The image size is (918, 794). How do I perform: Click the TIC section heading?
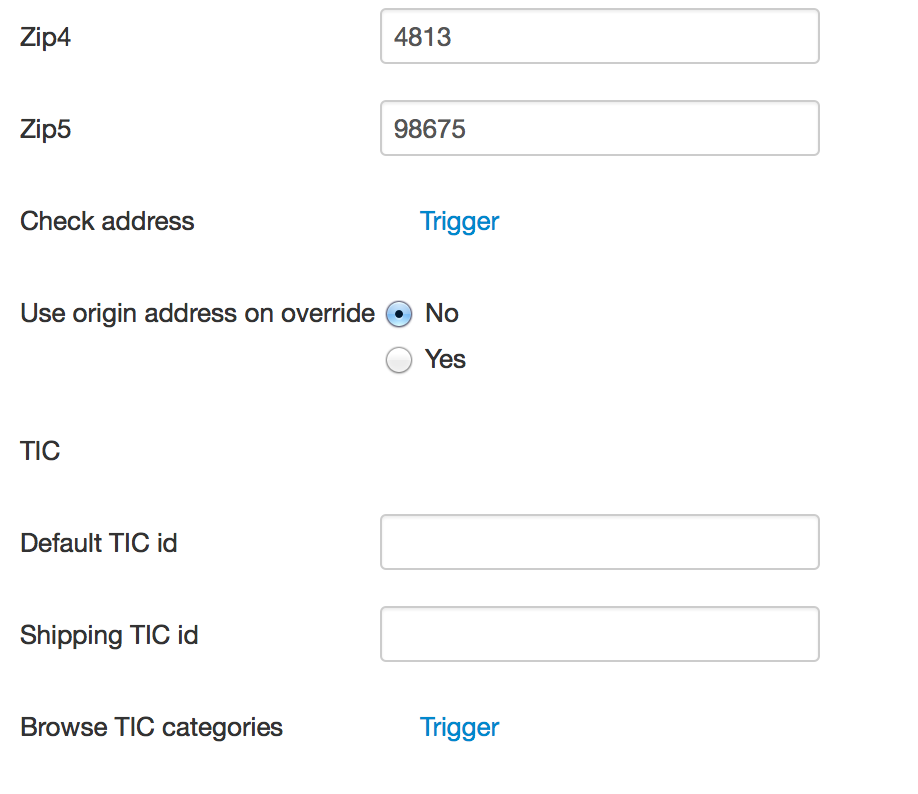pos(40,451)
